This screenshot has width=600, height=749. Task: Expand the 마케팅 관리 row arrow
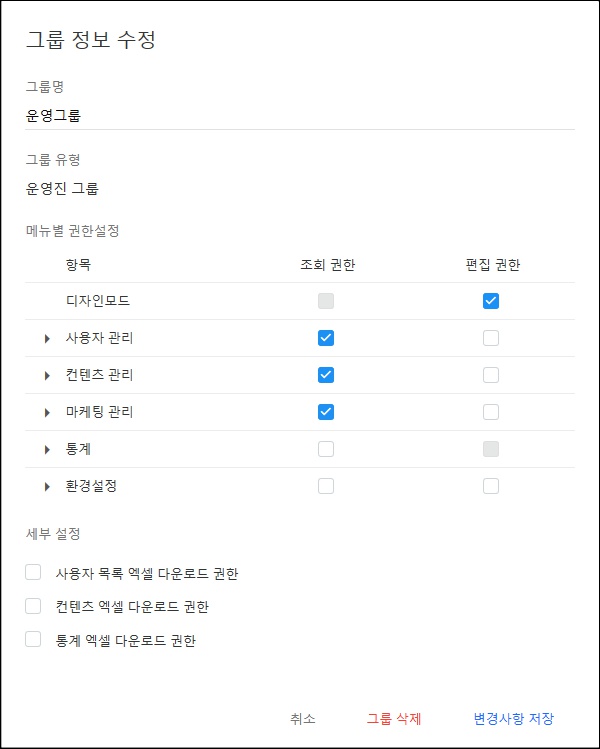(47, 413)
